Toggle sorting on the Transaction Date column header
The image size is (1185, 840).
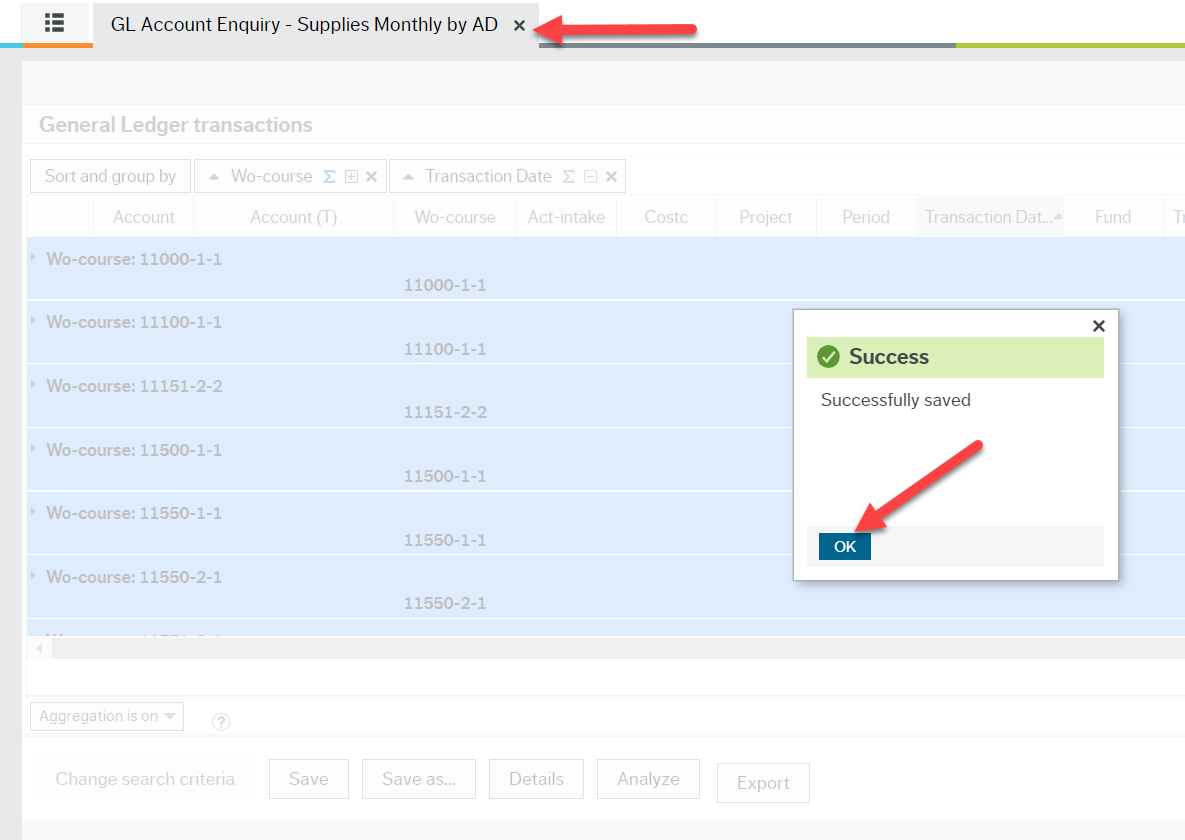[989, 216]
